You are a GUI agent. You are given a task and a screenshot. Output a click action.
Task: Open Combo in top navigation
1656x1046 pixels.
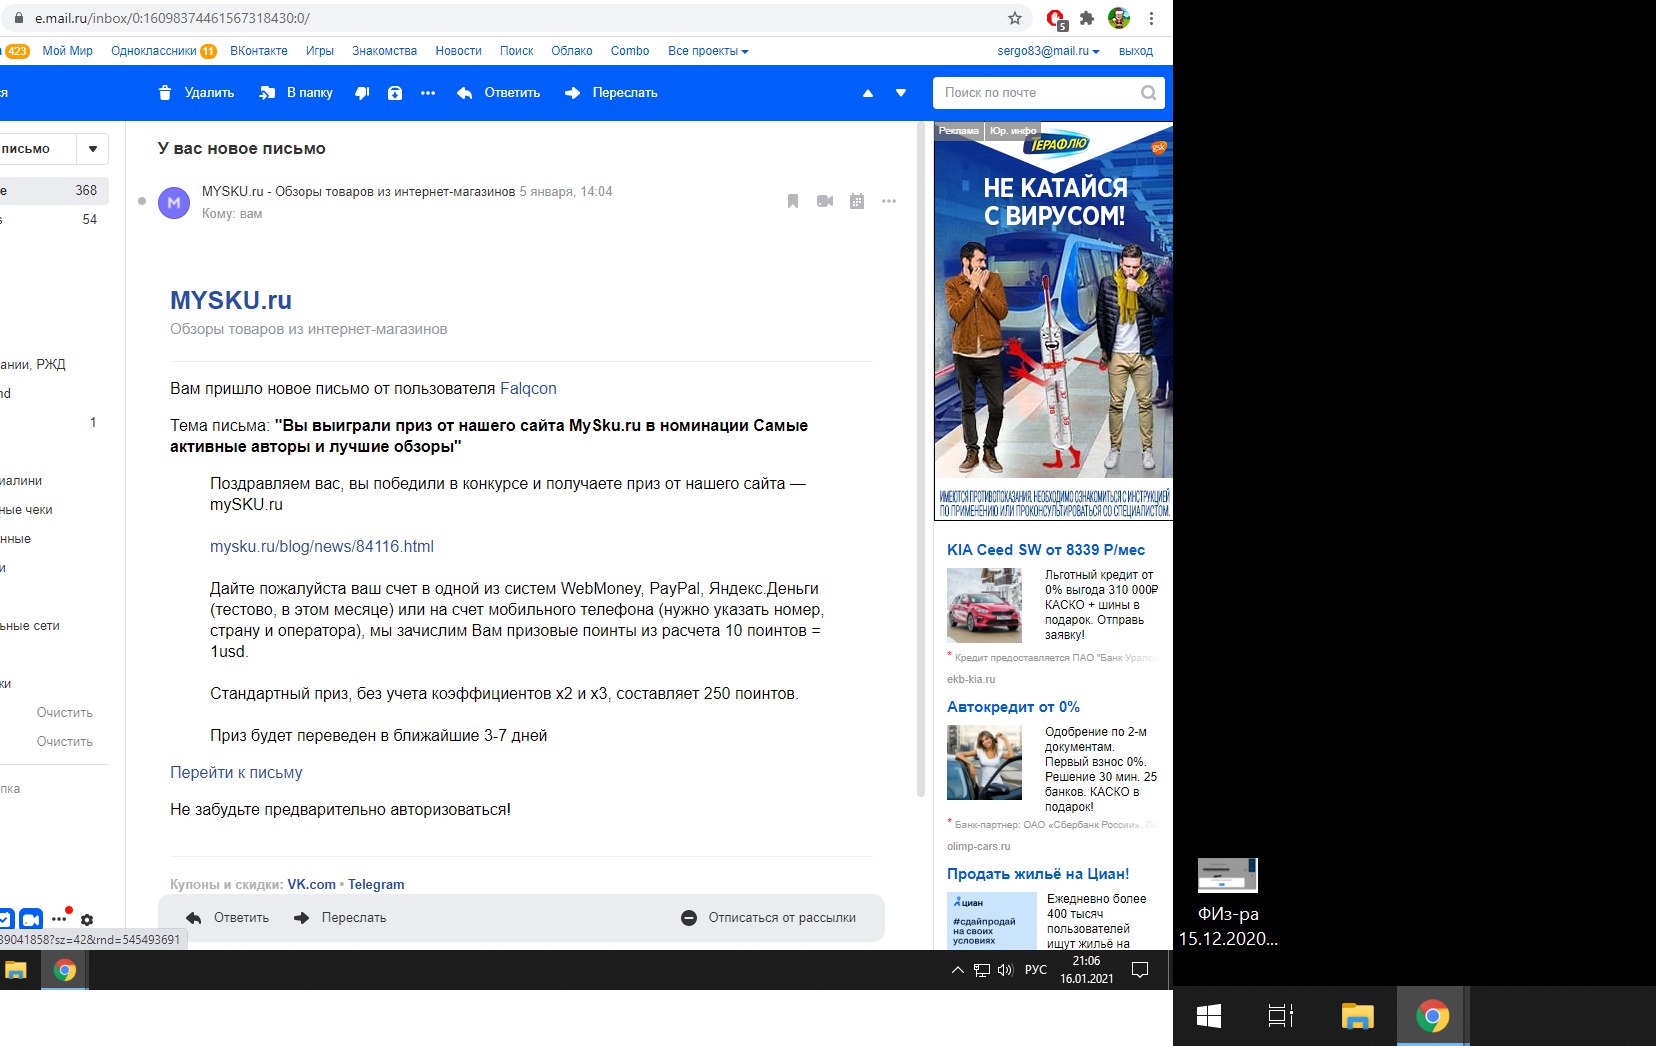[x=630, y=51]
